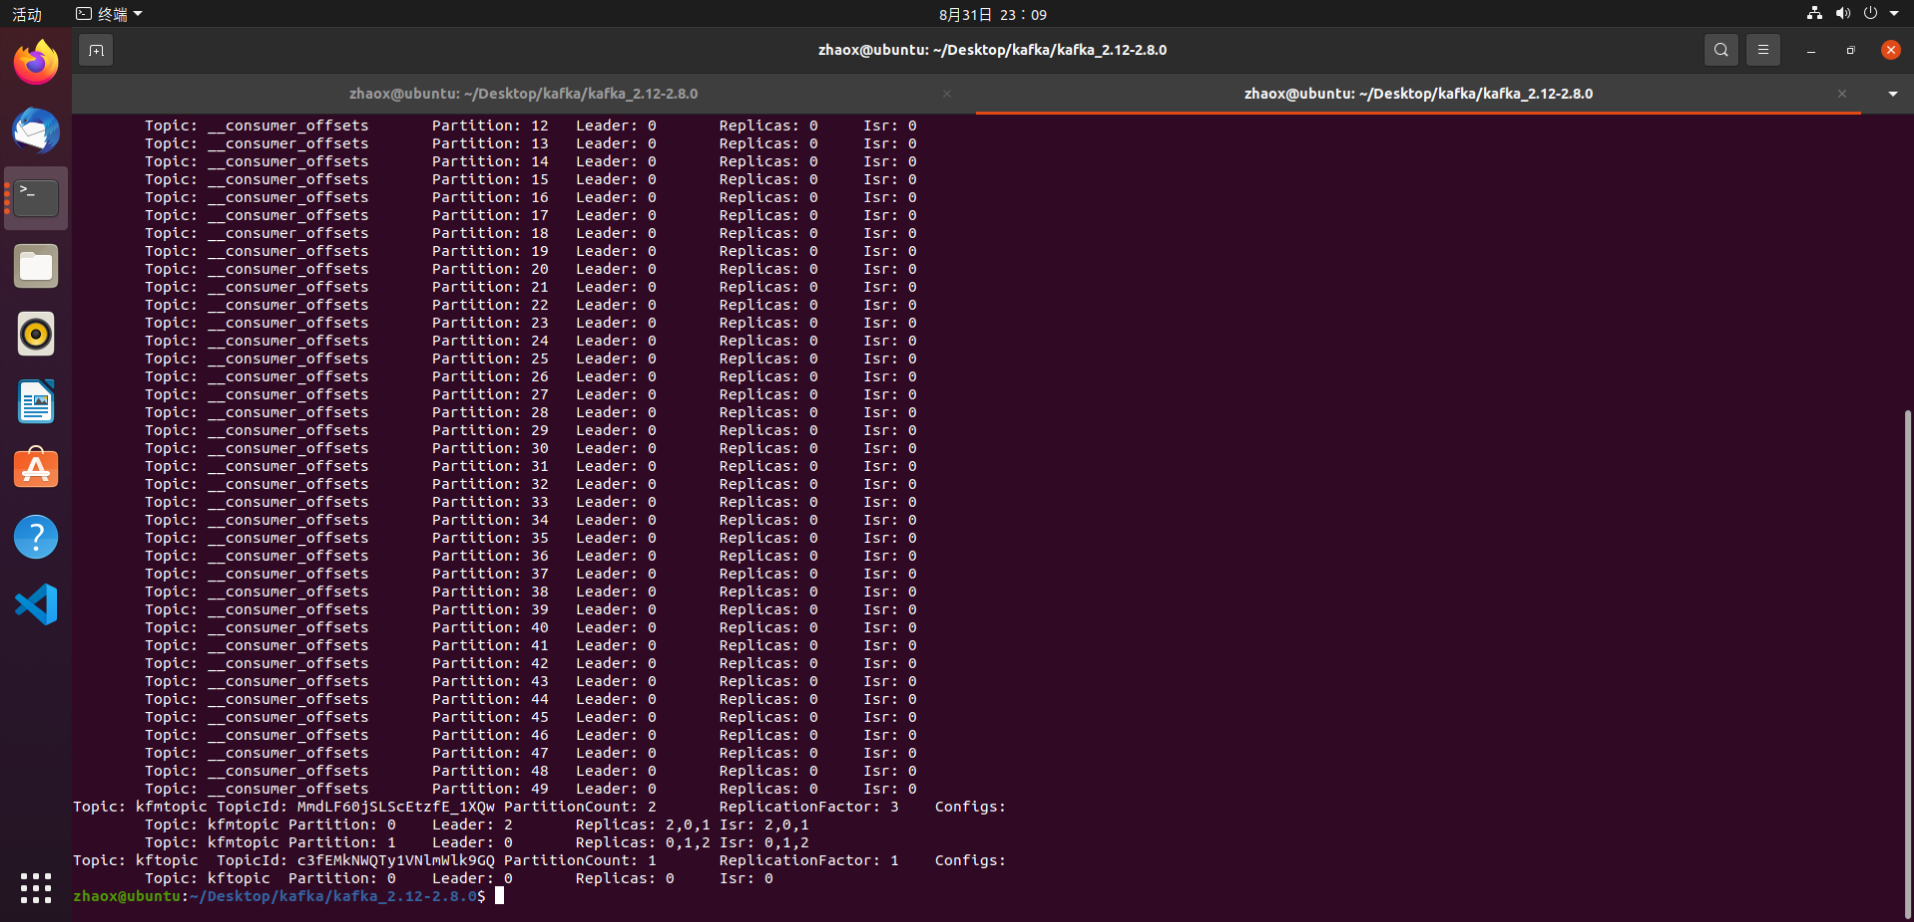The image size is (1914, 922).
Task: Open the terminal hamburger menu
Action: (x=1763, y=50)
